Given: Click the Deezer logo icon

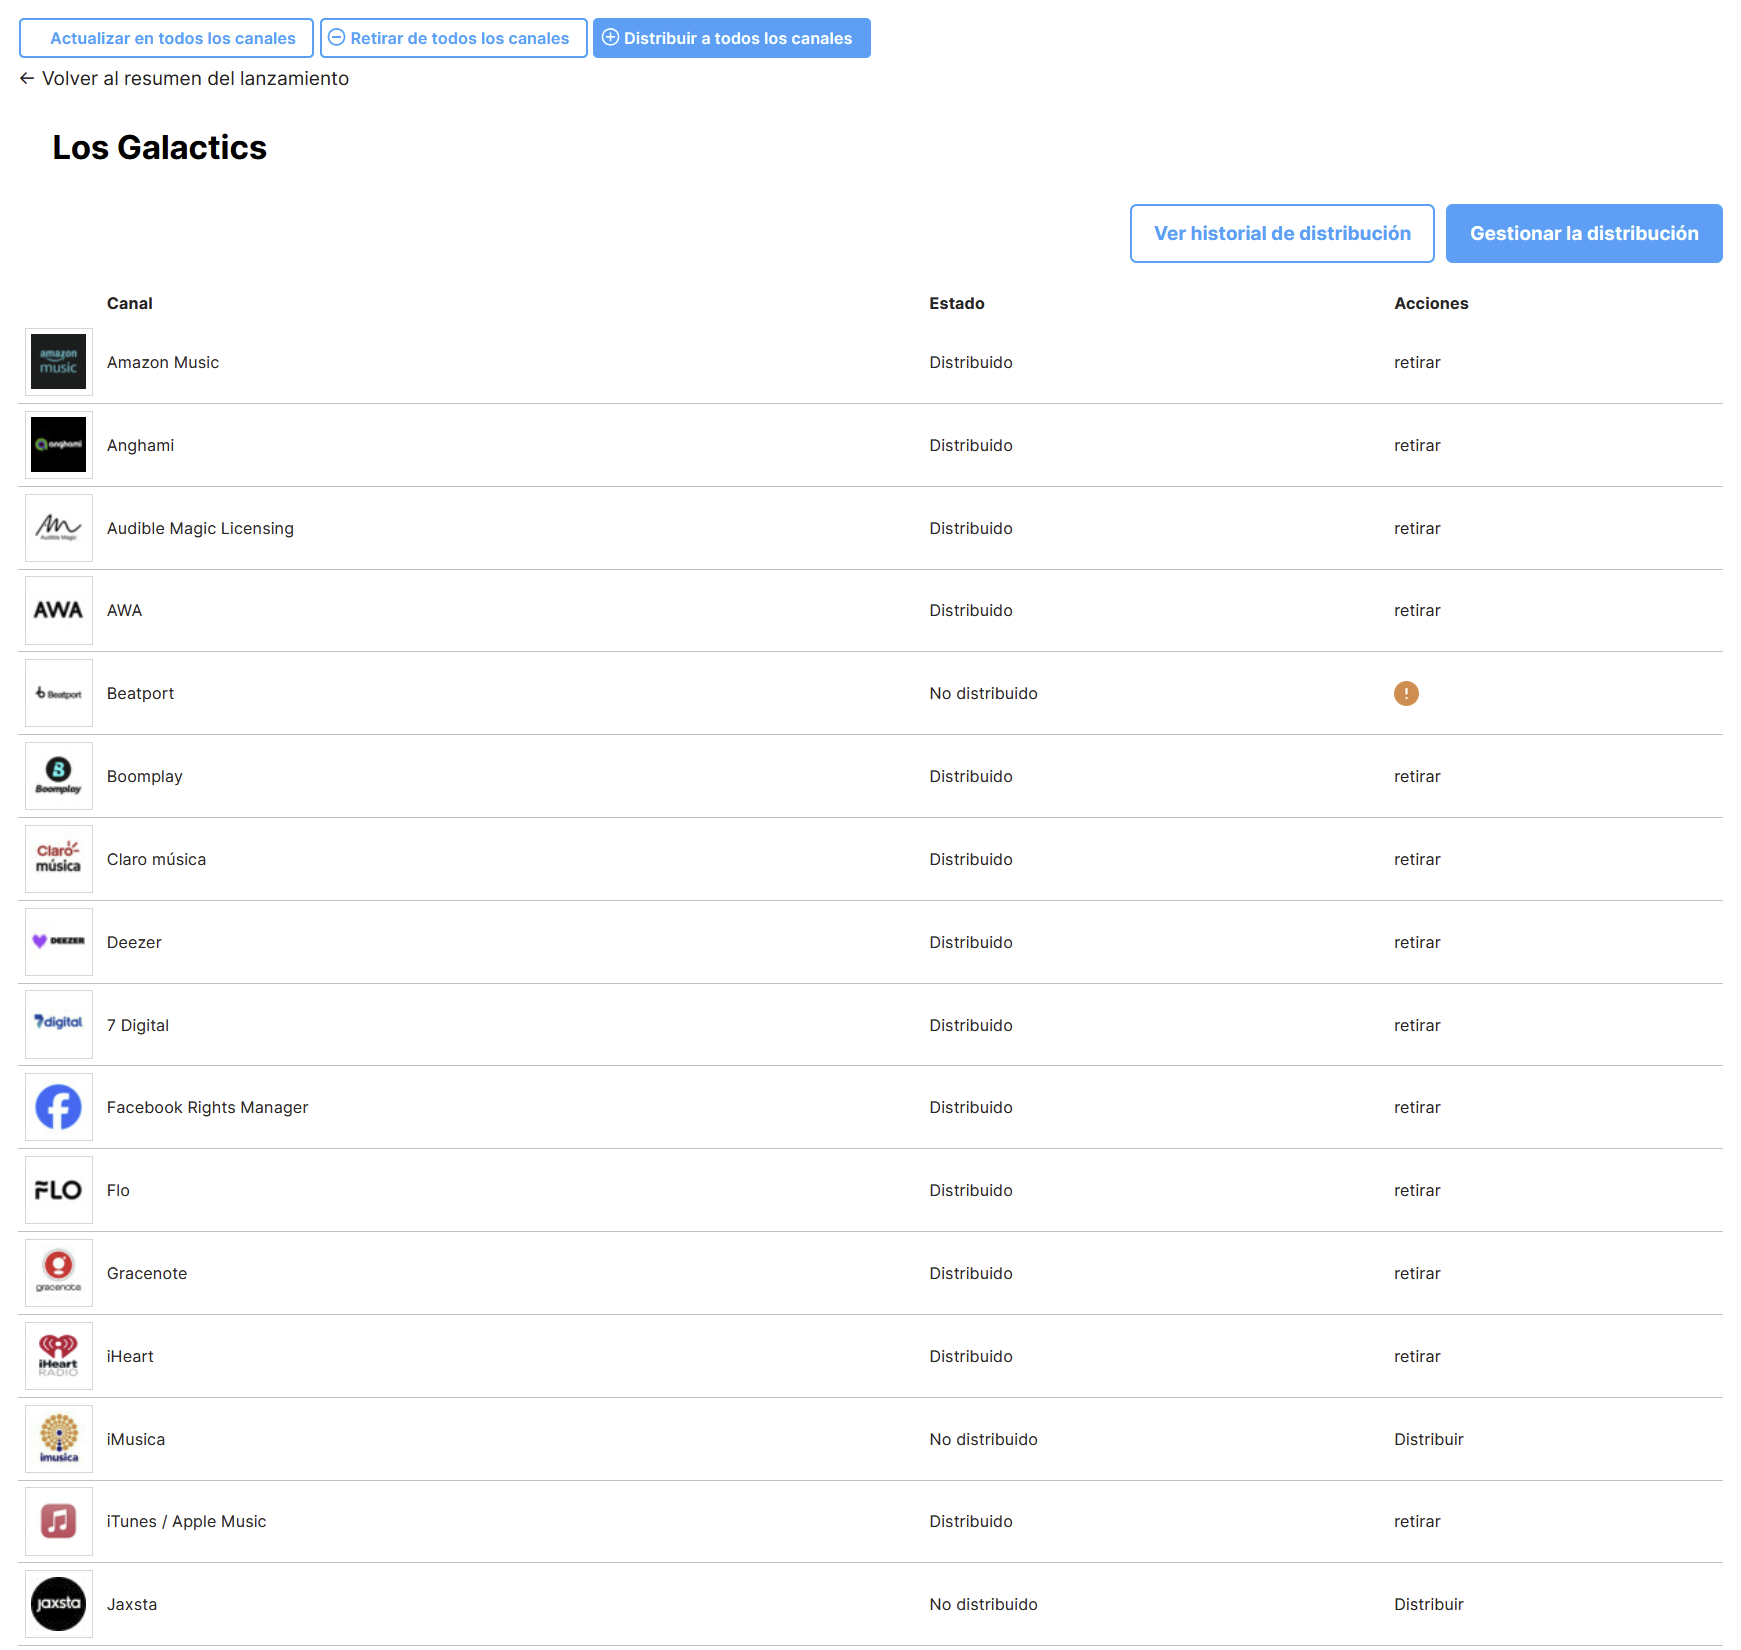Looking at the screenshot, I should click(x=59, y=942).
